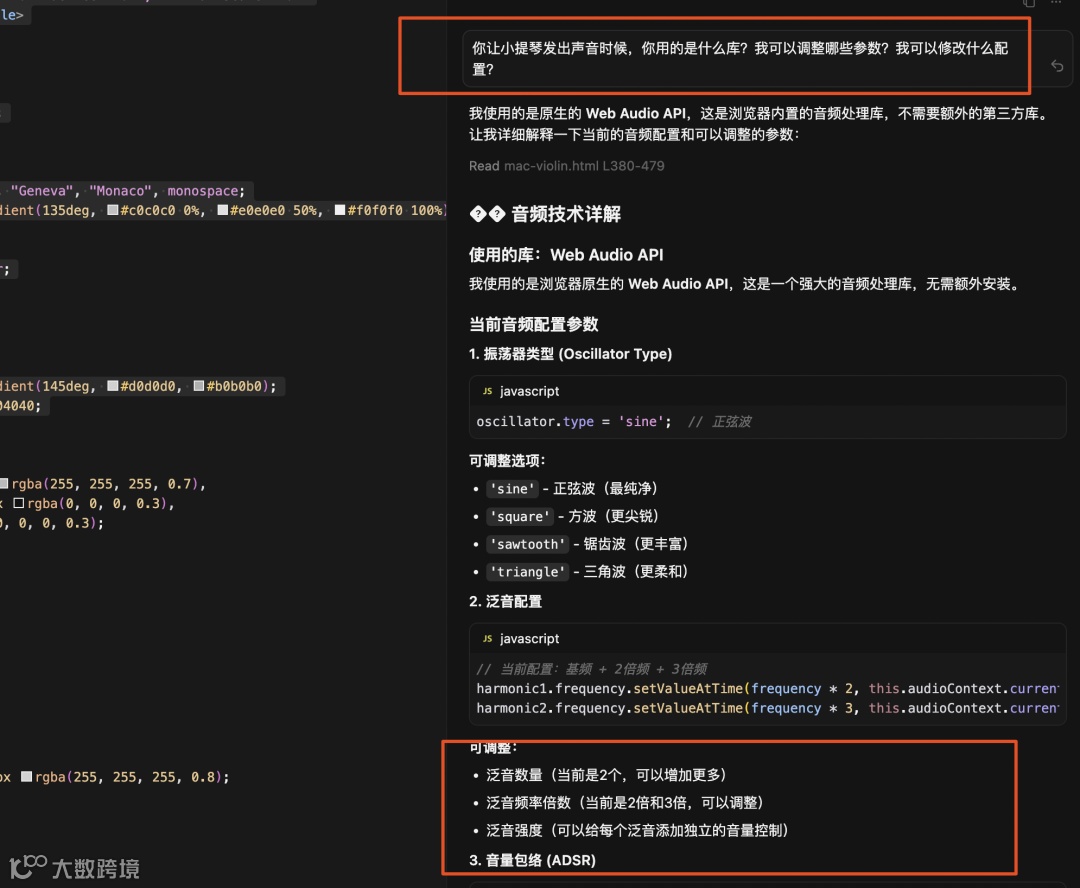Click the 'javascript' label of the harmonic block
Screen dimensions: 1080x888
(529, 639)
